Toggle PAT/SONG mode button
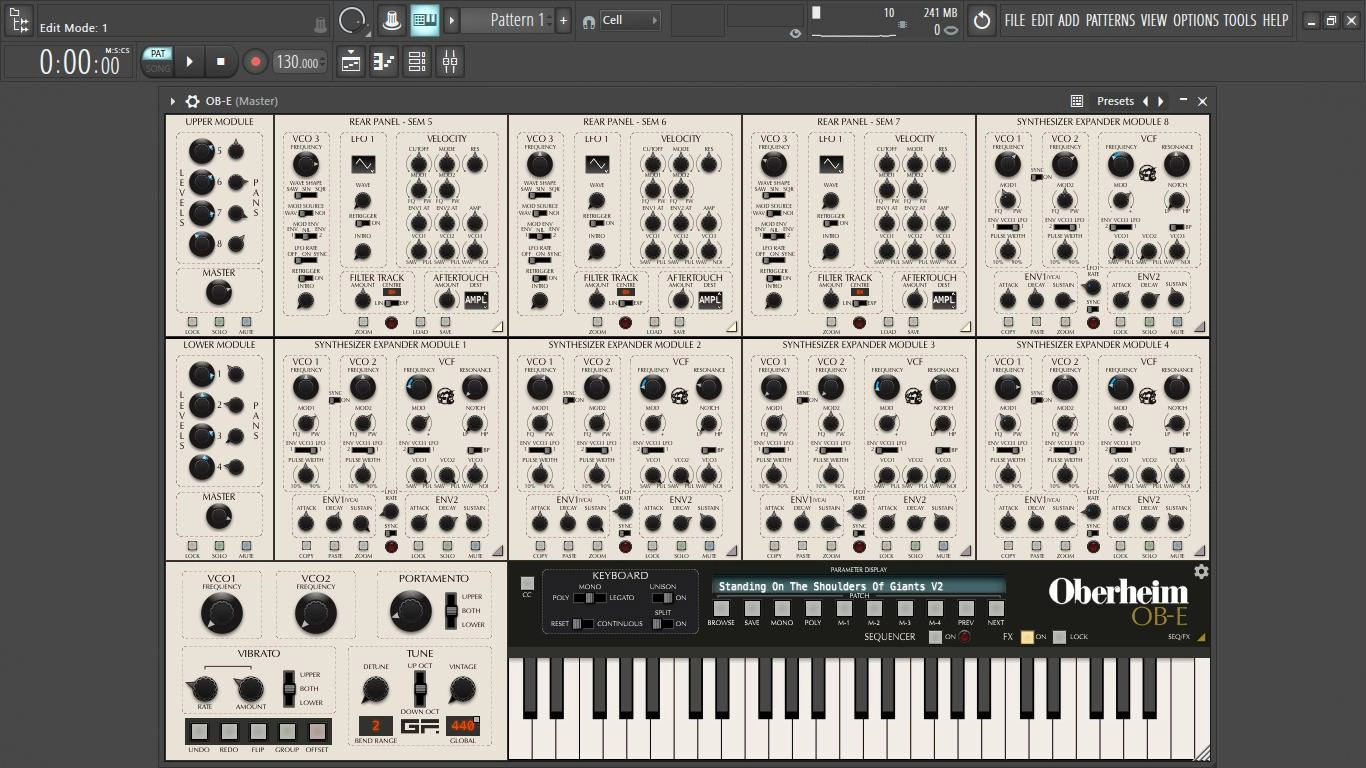 [157, 61]
